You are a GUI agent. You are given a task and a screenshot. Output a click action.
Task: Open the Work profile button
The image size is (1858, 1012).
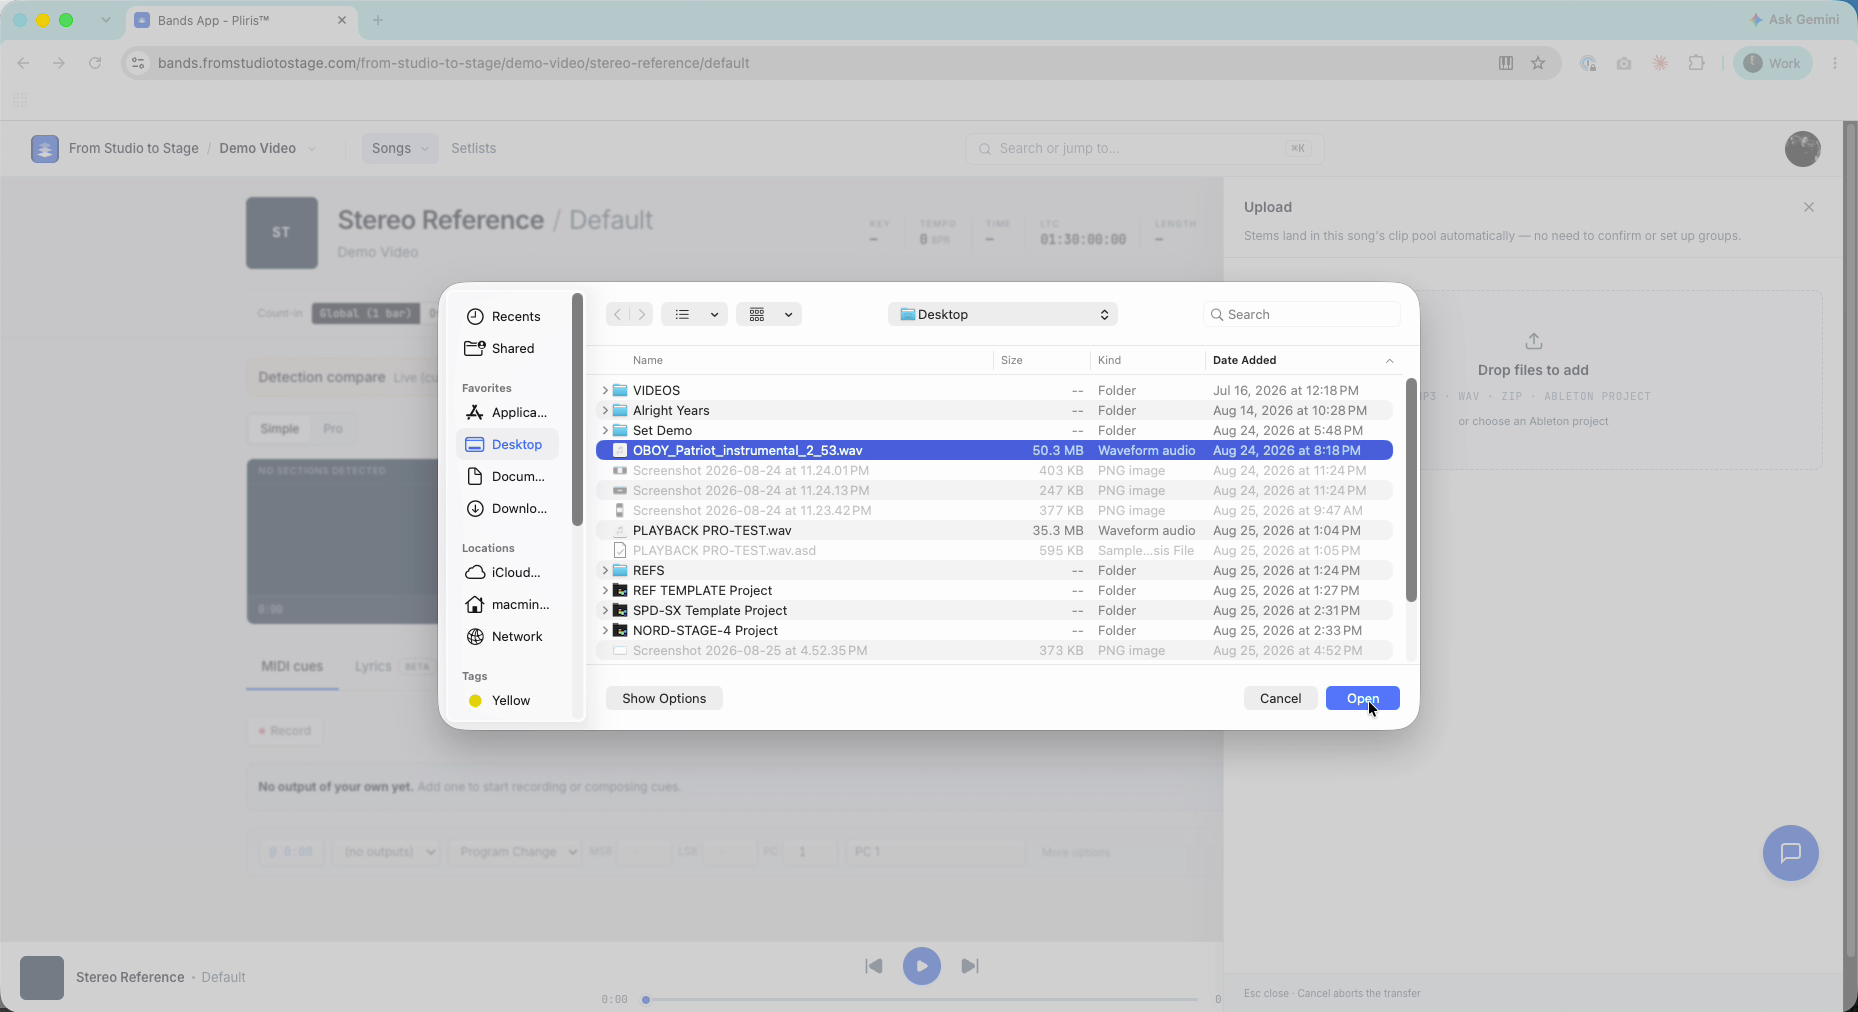point(1772,63)
